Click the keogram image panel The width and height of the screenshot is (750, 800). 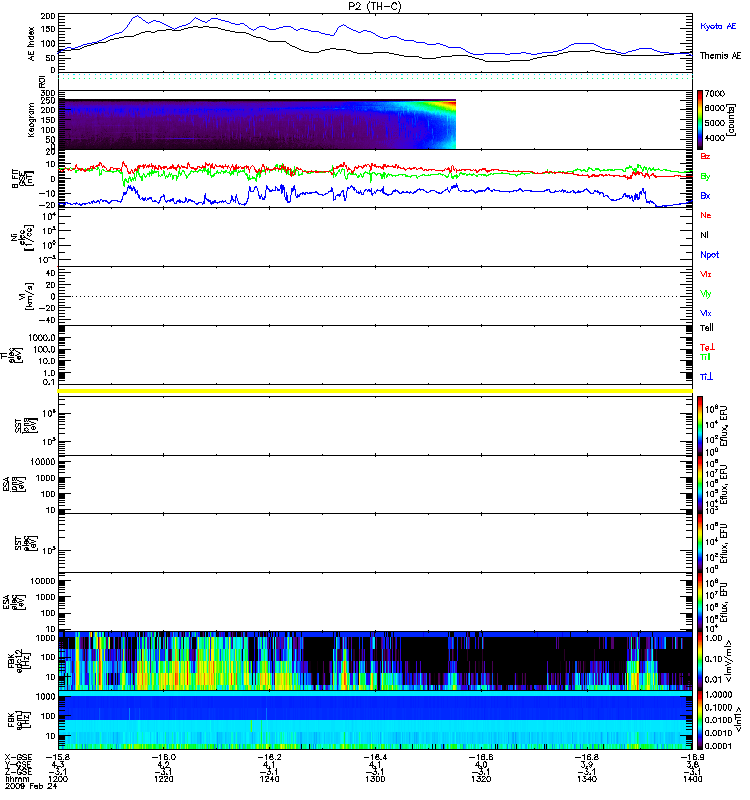click(x=257, y=124)
